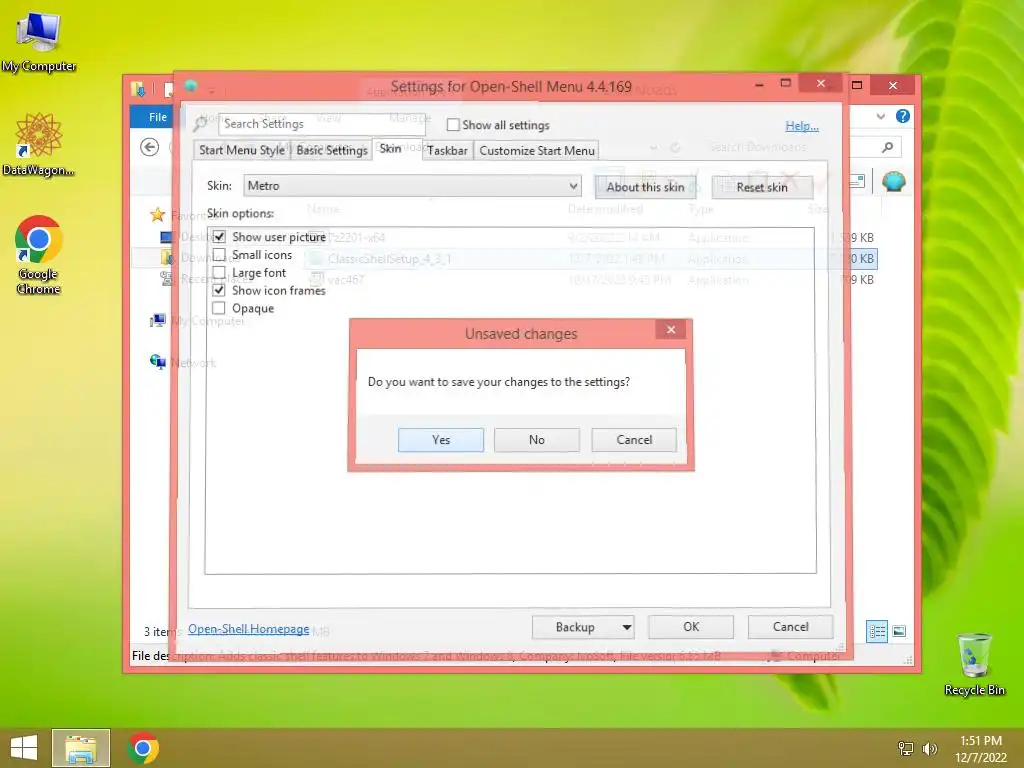Enable Large font skin option

coord(219,272)
